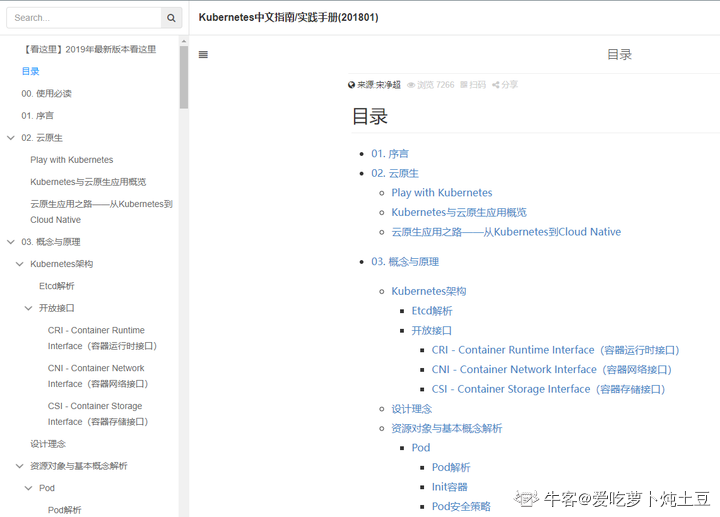
Task: Follow CSI - Container Storage Interface content link
Action: [x=549, y=389]
